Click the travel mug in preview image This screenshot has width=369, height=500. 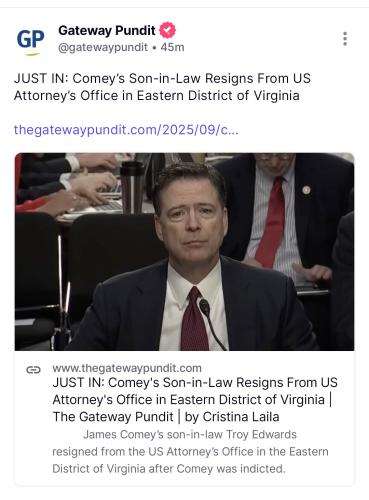pyautogui.click(x=132, y=187)
